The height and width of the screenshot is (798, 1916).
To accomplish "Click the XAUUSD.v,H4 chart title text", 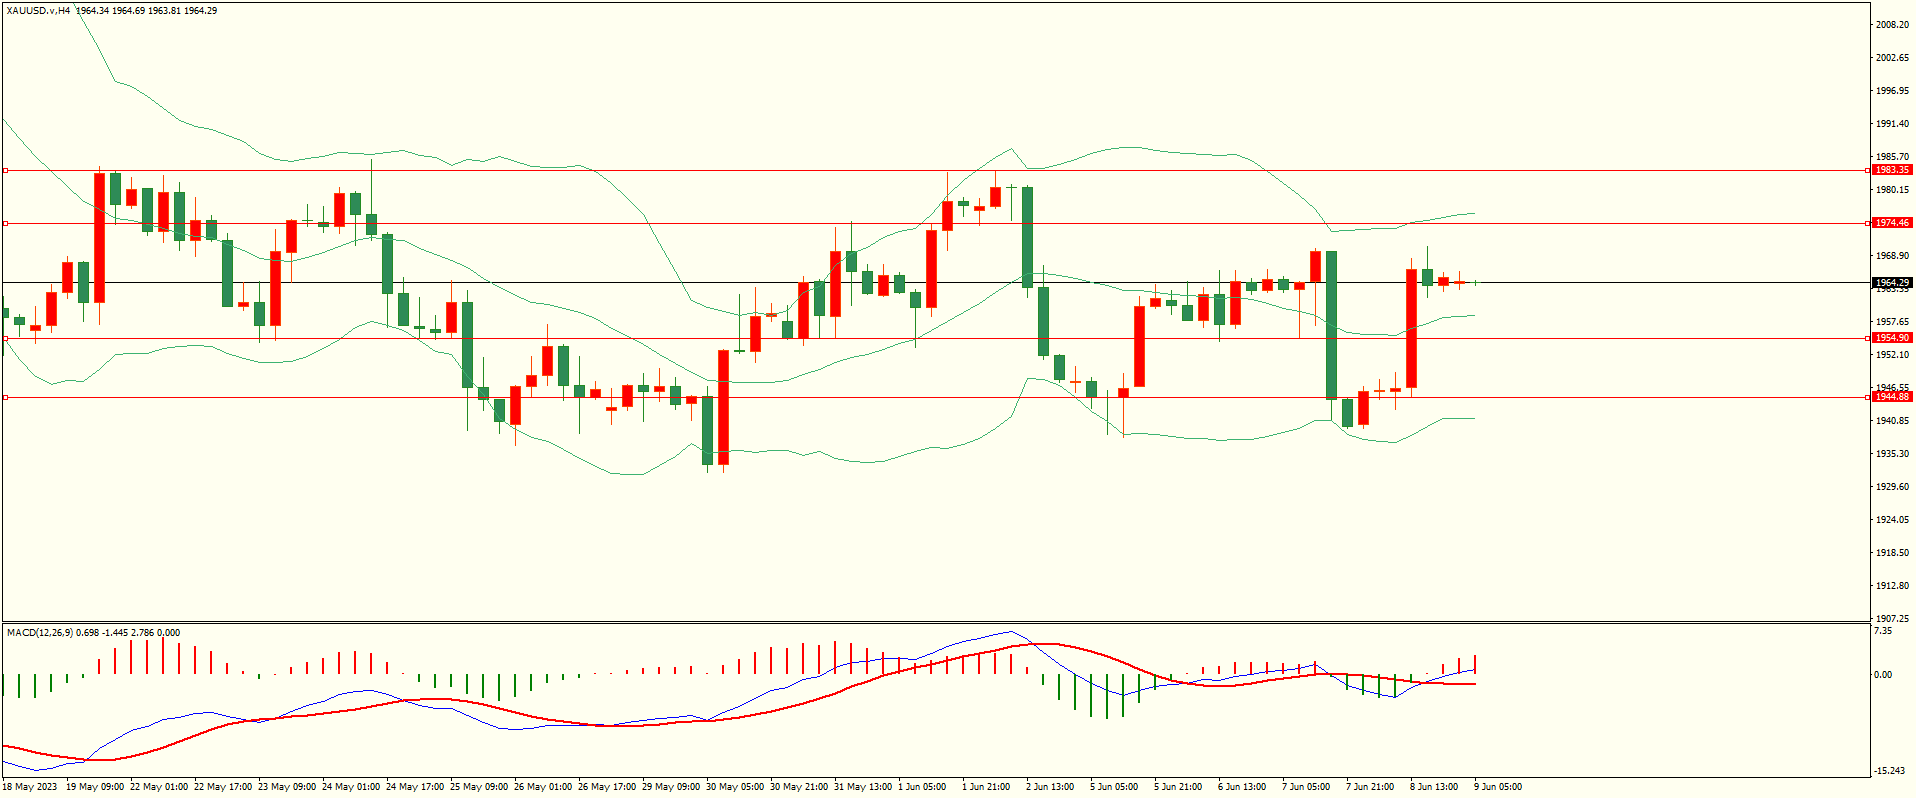I will point(39,11).
